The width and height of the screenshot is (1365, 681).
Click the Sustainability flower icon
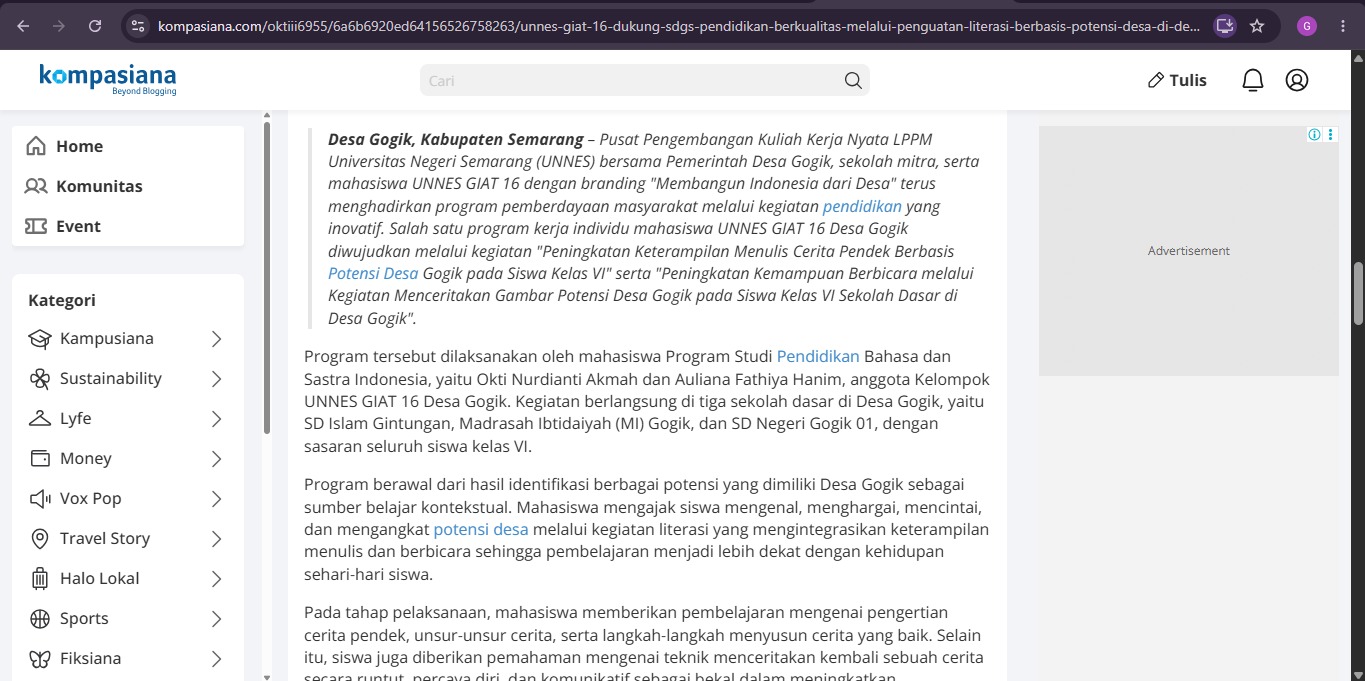point(40,379)
